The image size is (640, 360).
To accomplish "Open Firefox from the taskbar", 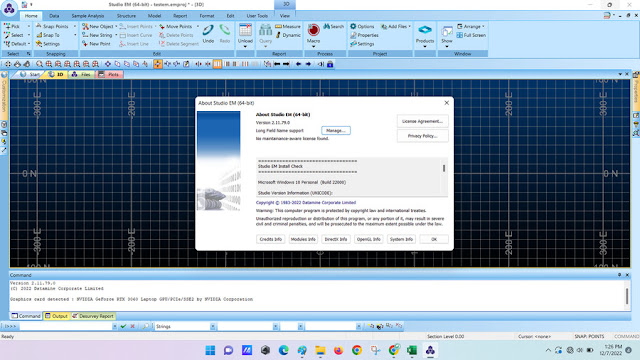I will tap(338, 350).
